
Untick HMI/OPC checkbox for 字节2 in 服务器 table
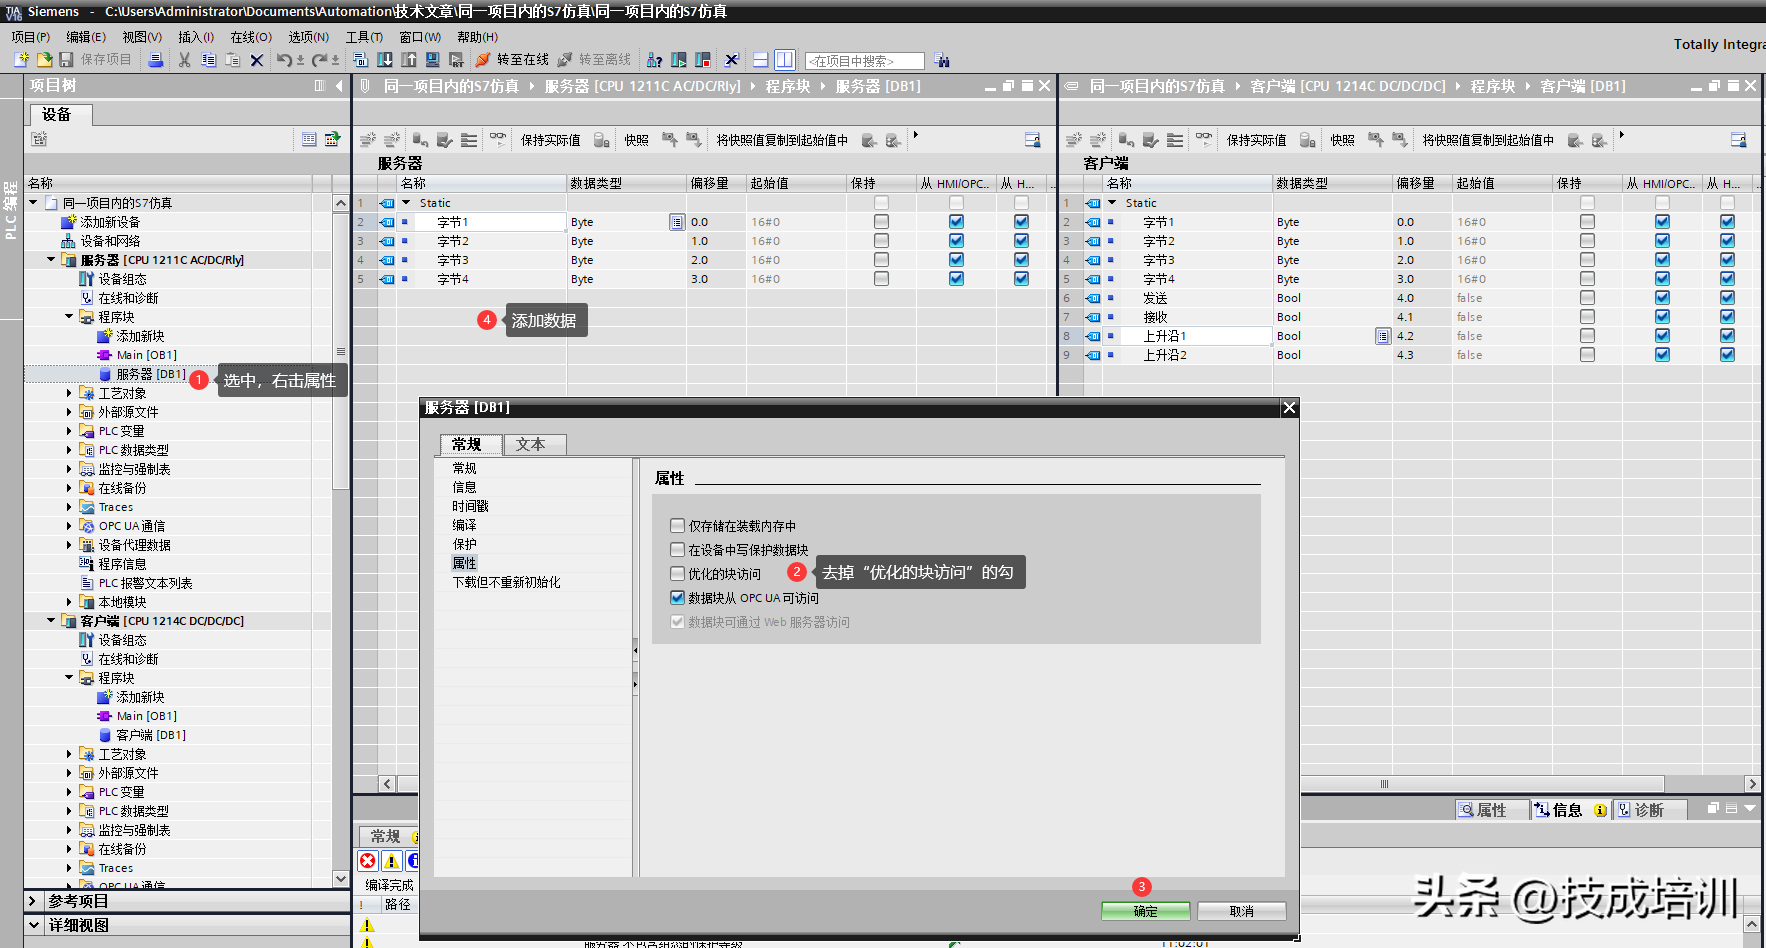click(x=956, y=241)
